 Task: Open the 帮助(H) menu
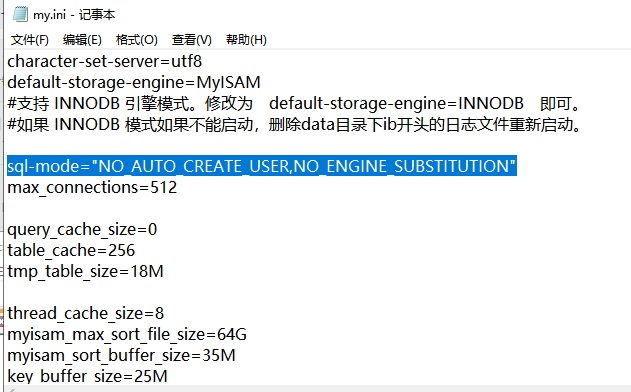coord(246,40)
